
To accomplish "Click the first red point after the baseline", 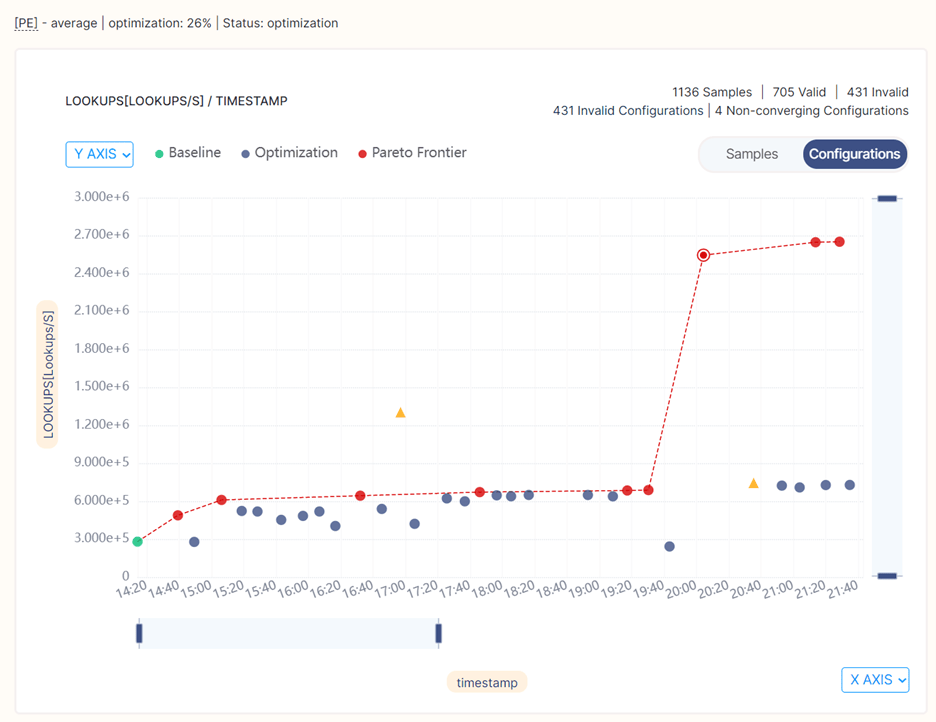I will pyautogui.click(x=177, y=515).
